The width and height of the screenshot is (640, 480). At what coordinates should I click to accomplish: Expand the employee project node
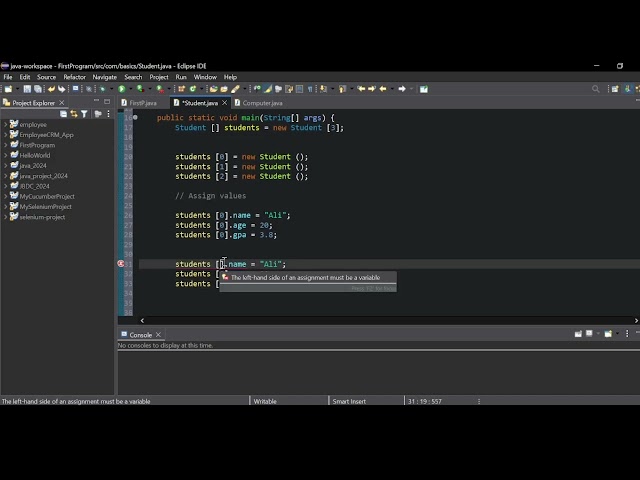pyautogui.click(x=5, y=124)
